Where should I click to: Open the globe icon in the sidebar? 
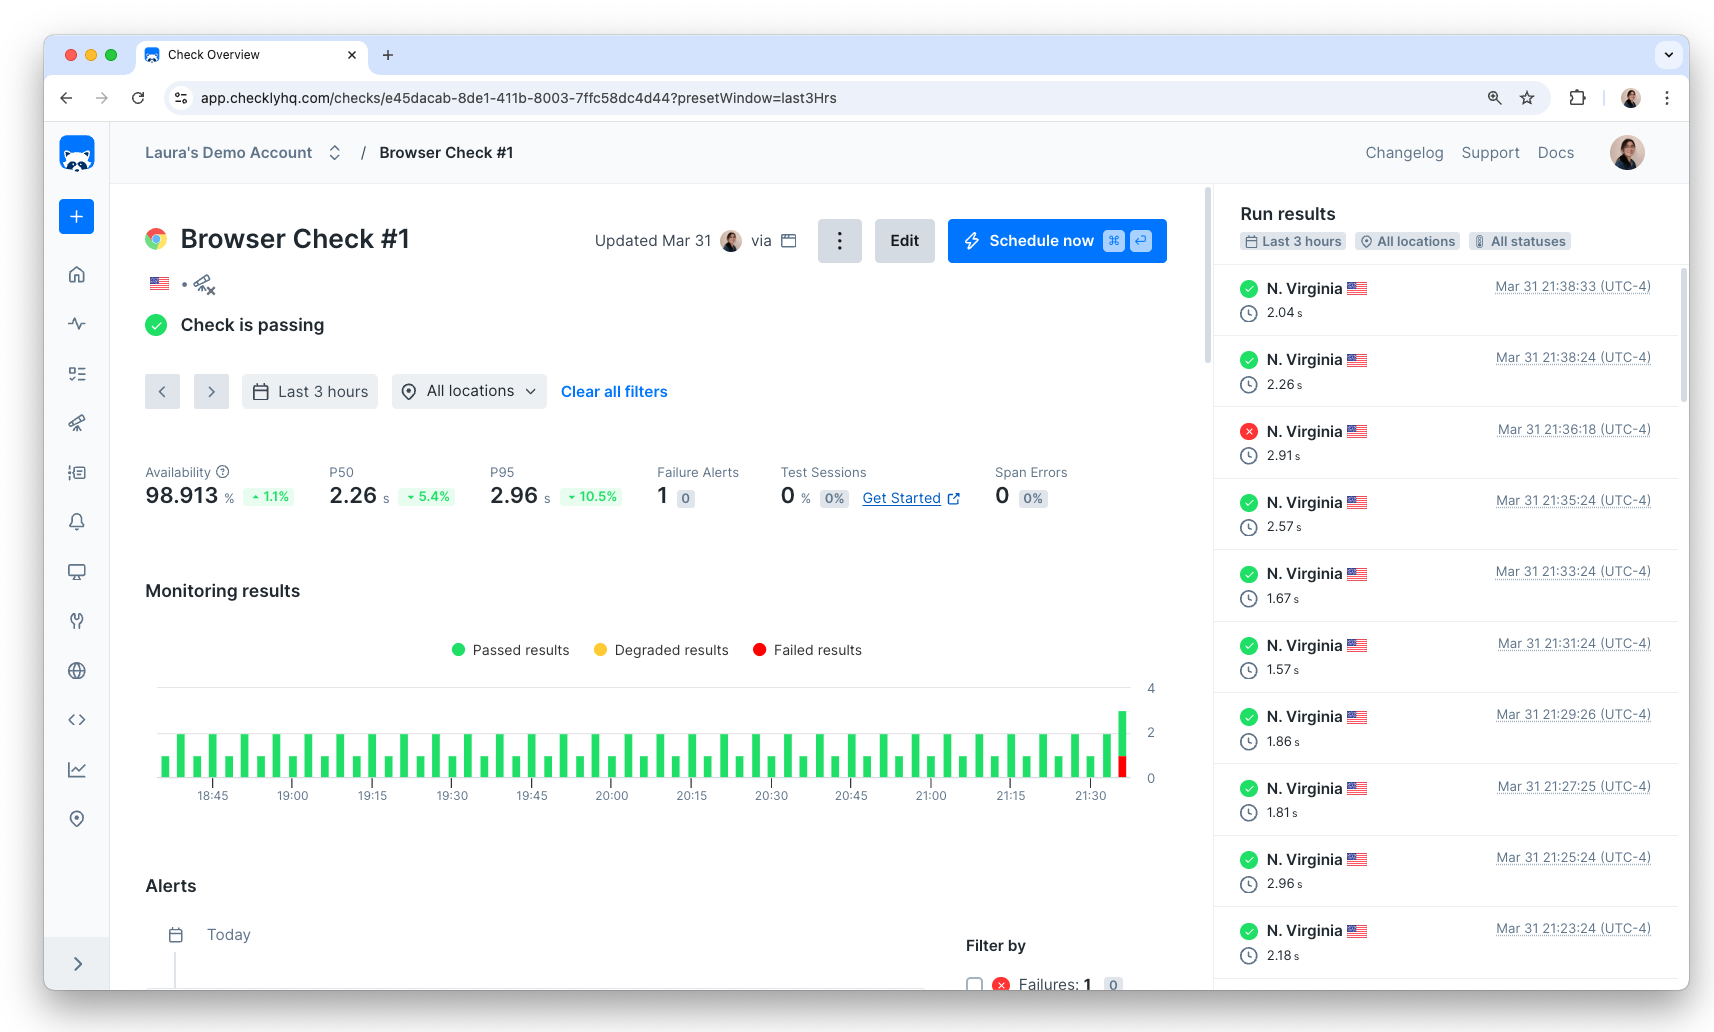tap(76, 670)
